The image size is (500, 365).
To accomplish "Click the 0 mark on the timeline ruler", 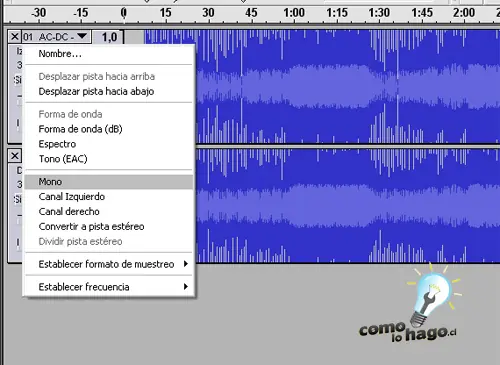I will (124, 13).
